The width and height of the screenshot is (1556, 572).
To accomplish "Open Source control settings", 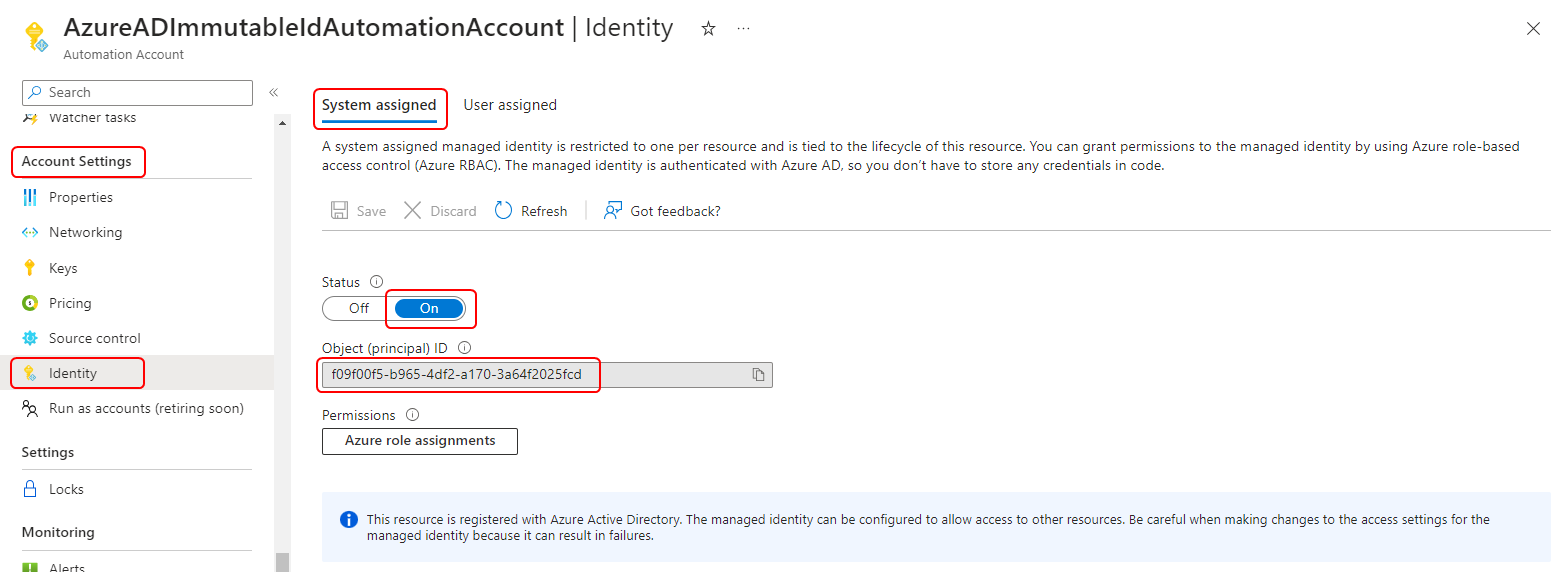I will 95,338.
